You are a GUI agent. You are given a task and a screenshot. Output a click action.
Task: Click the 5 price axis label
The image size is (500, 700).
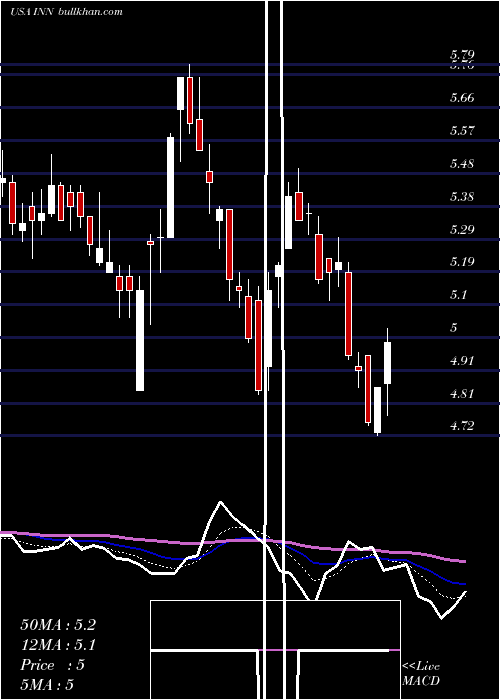tap(454, 328)
